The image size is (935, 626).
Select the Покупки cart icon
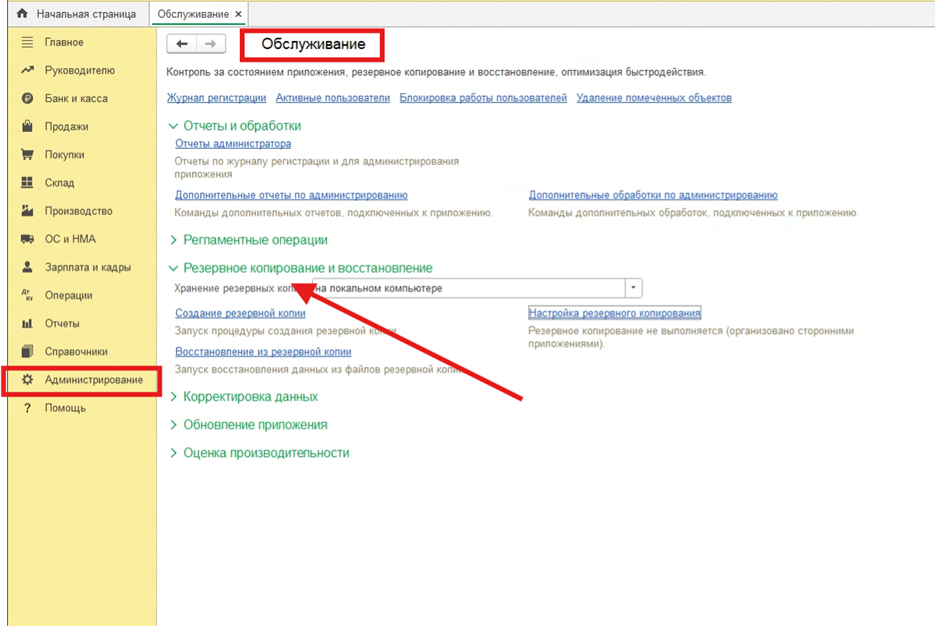click(27, 155)
